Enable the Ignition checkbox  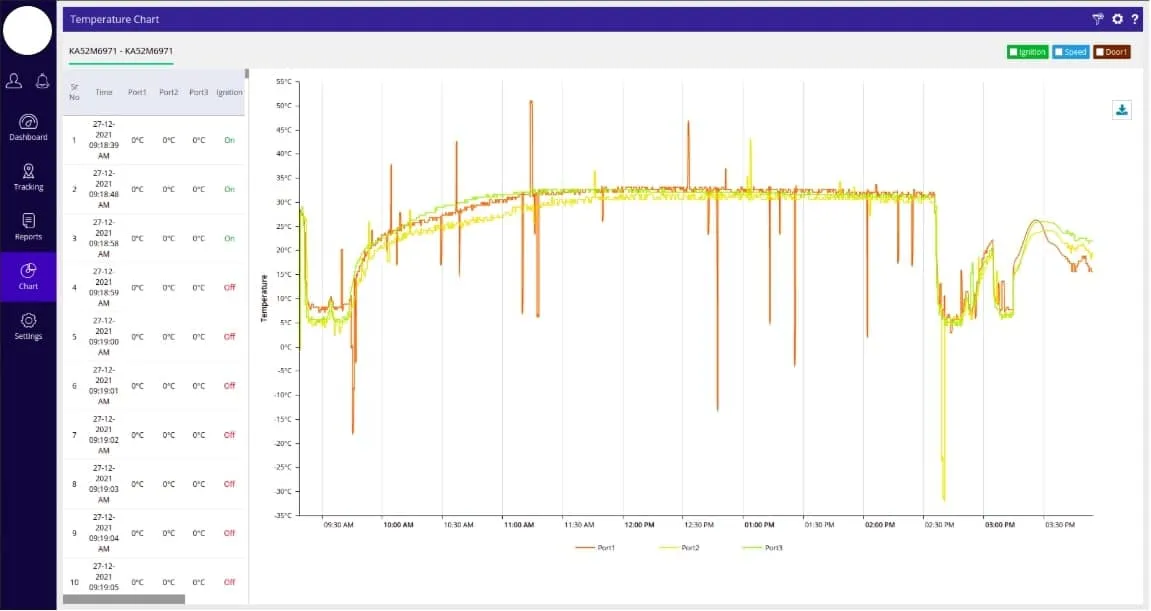[x=1014, y=52]
